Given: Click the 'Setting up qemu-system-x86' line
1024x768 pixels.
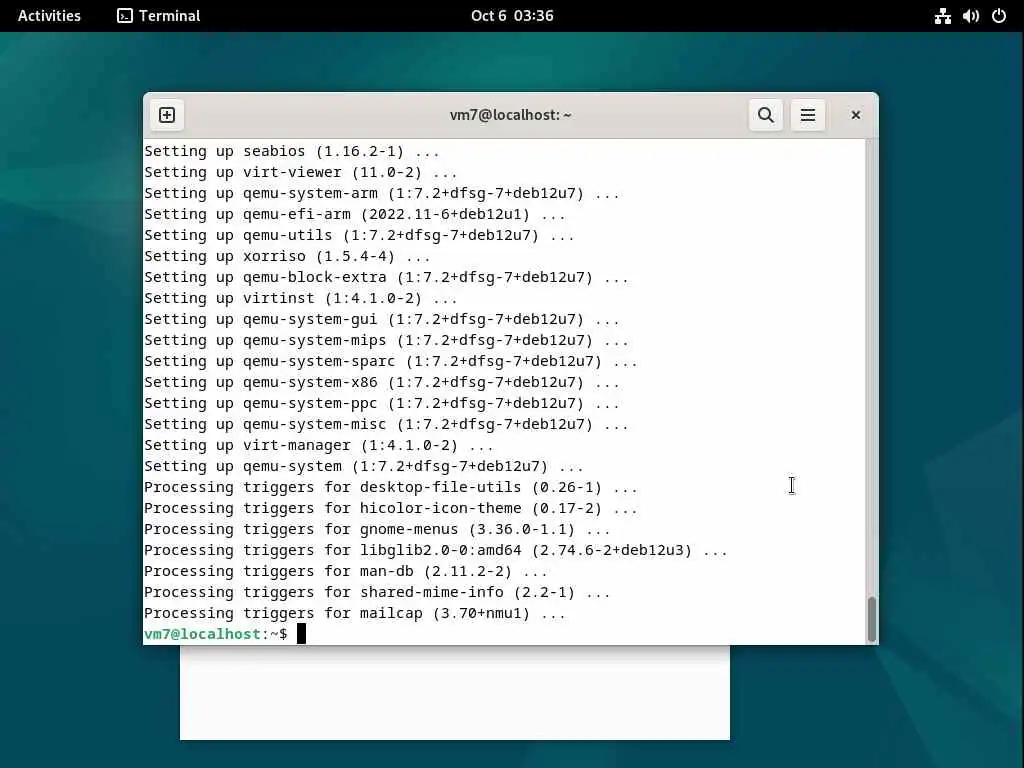Looking at the screenshot, I should pos(381,382).
